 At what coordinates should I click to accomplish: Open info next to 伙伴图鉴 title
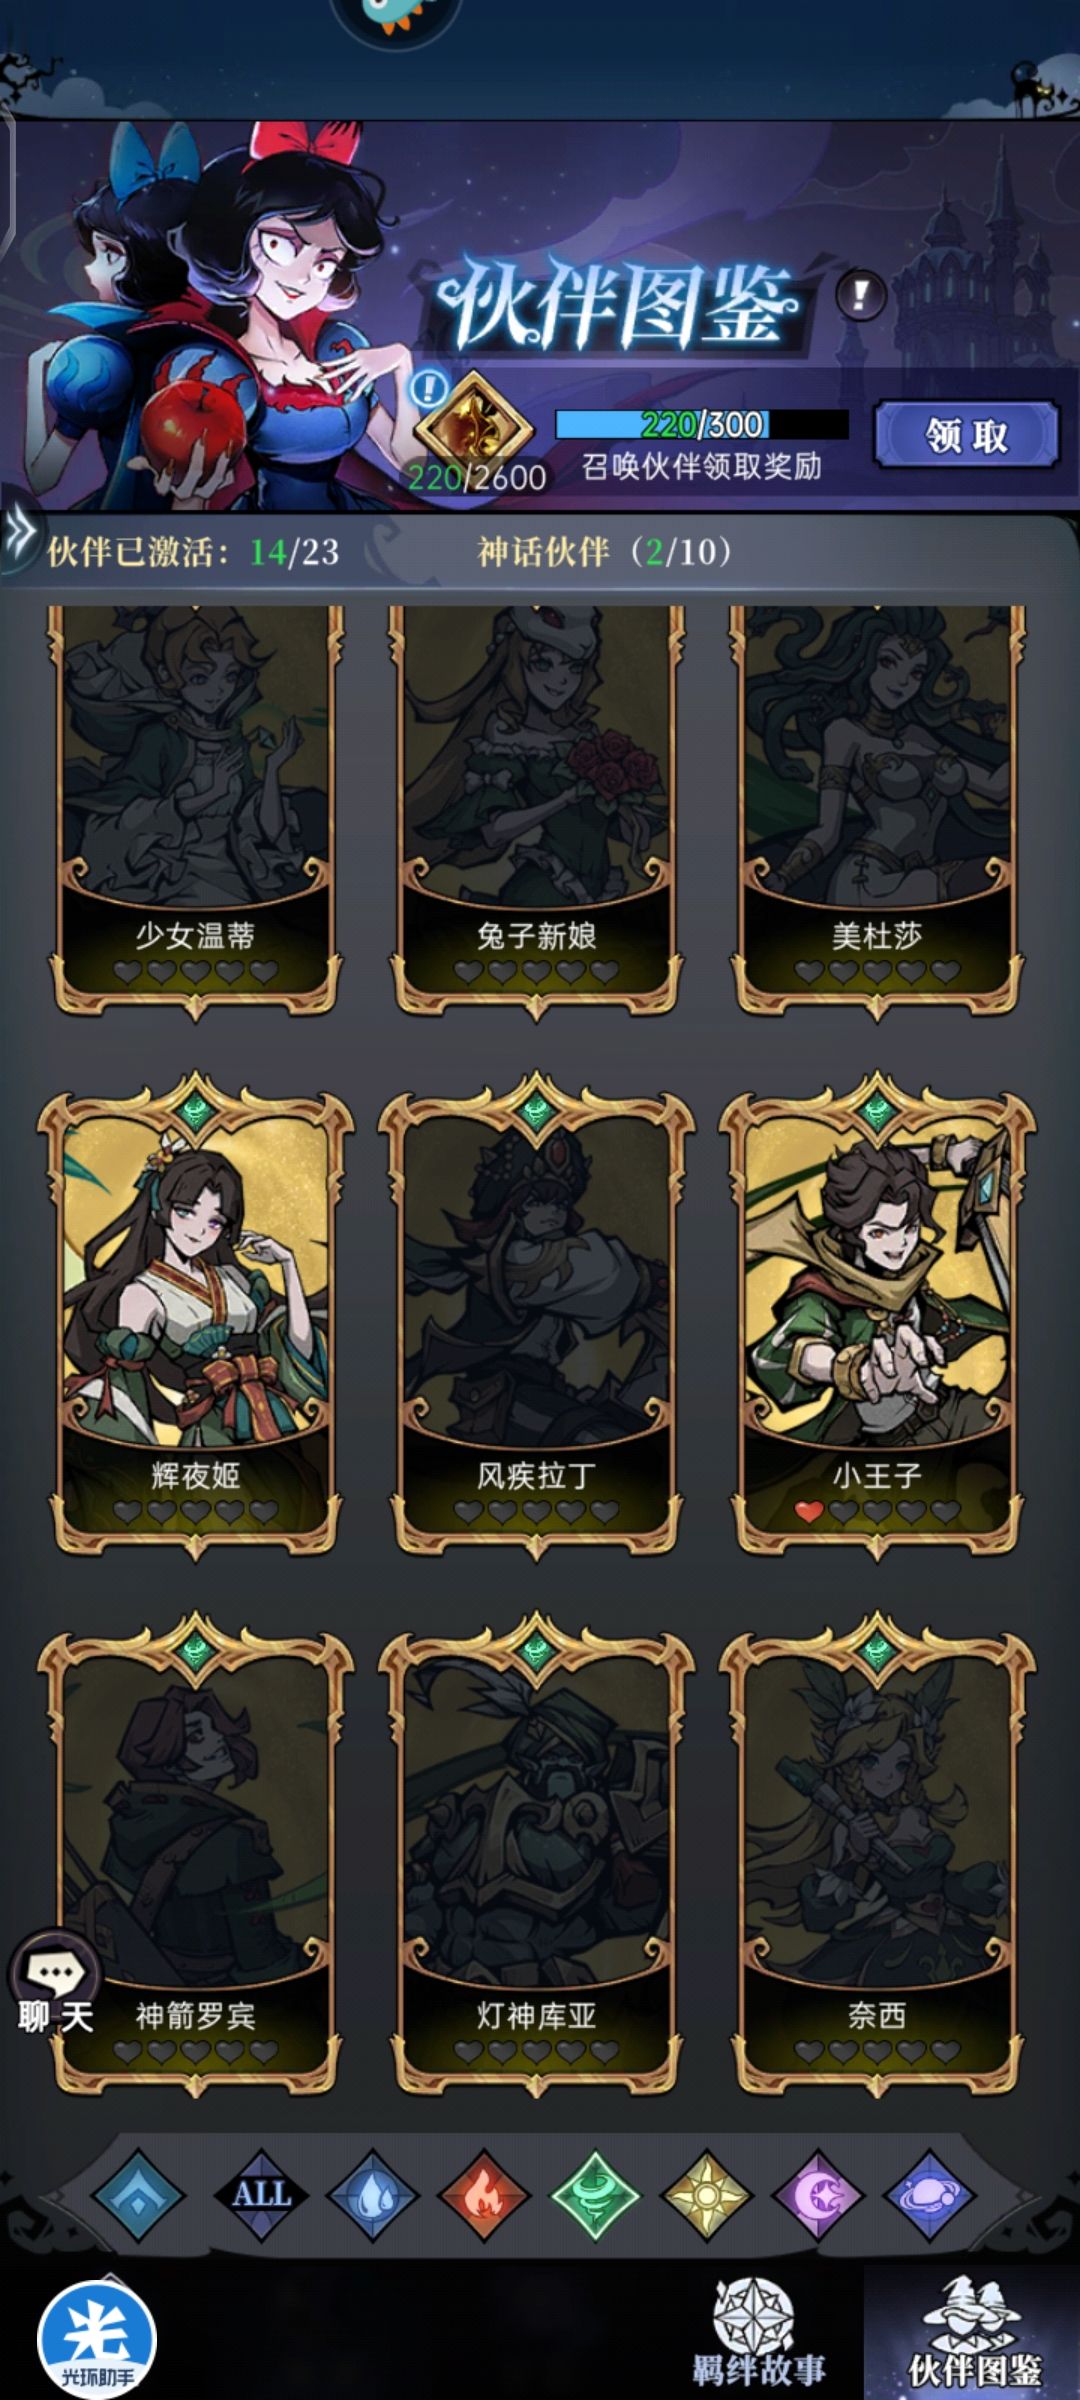860,294
